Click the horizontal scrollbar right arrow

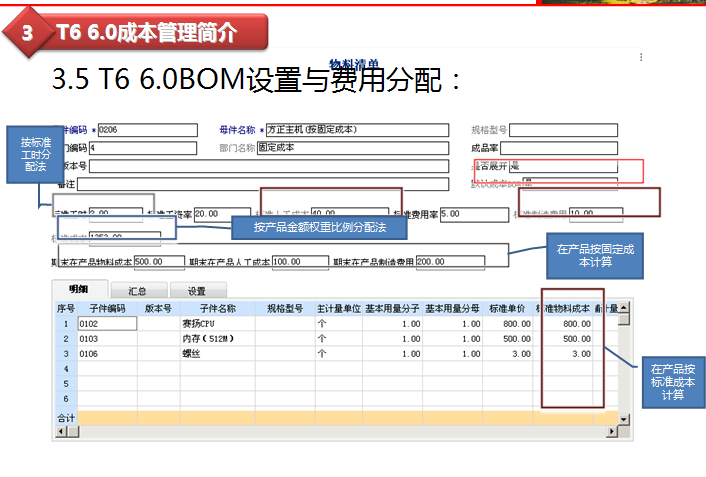611,432
